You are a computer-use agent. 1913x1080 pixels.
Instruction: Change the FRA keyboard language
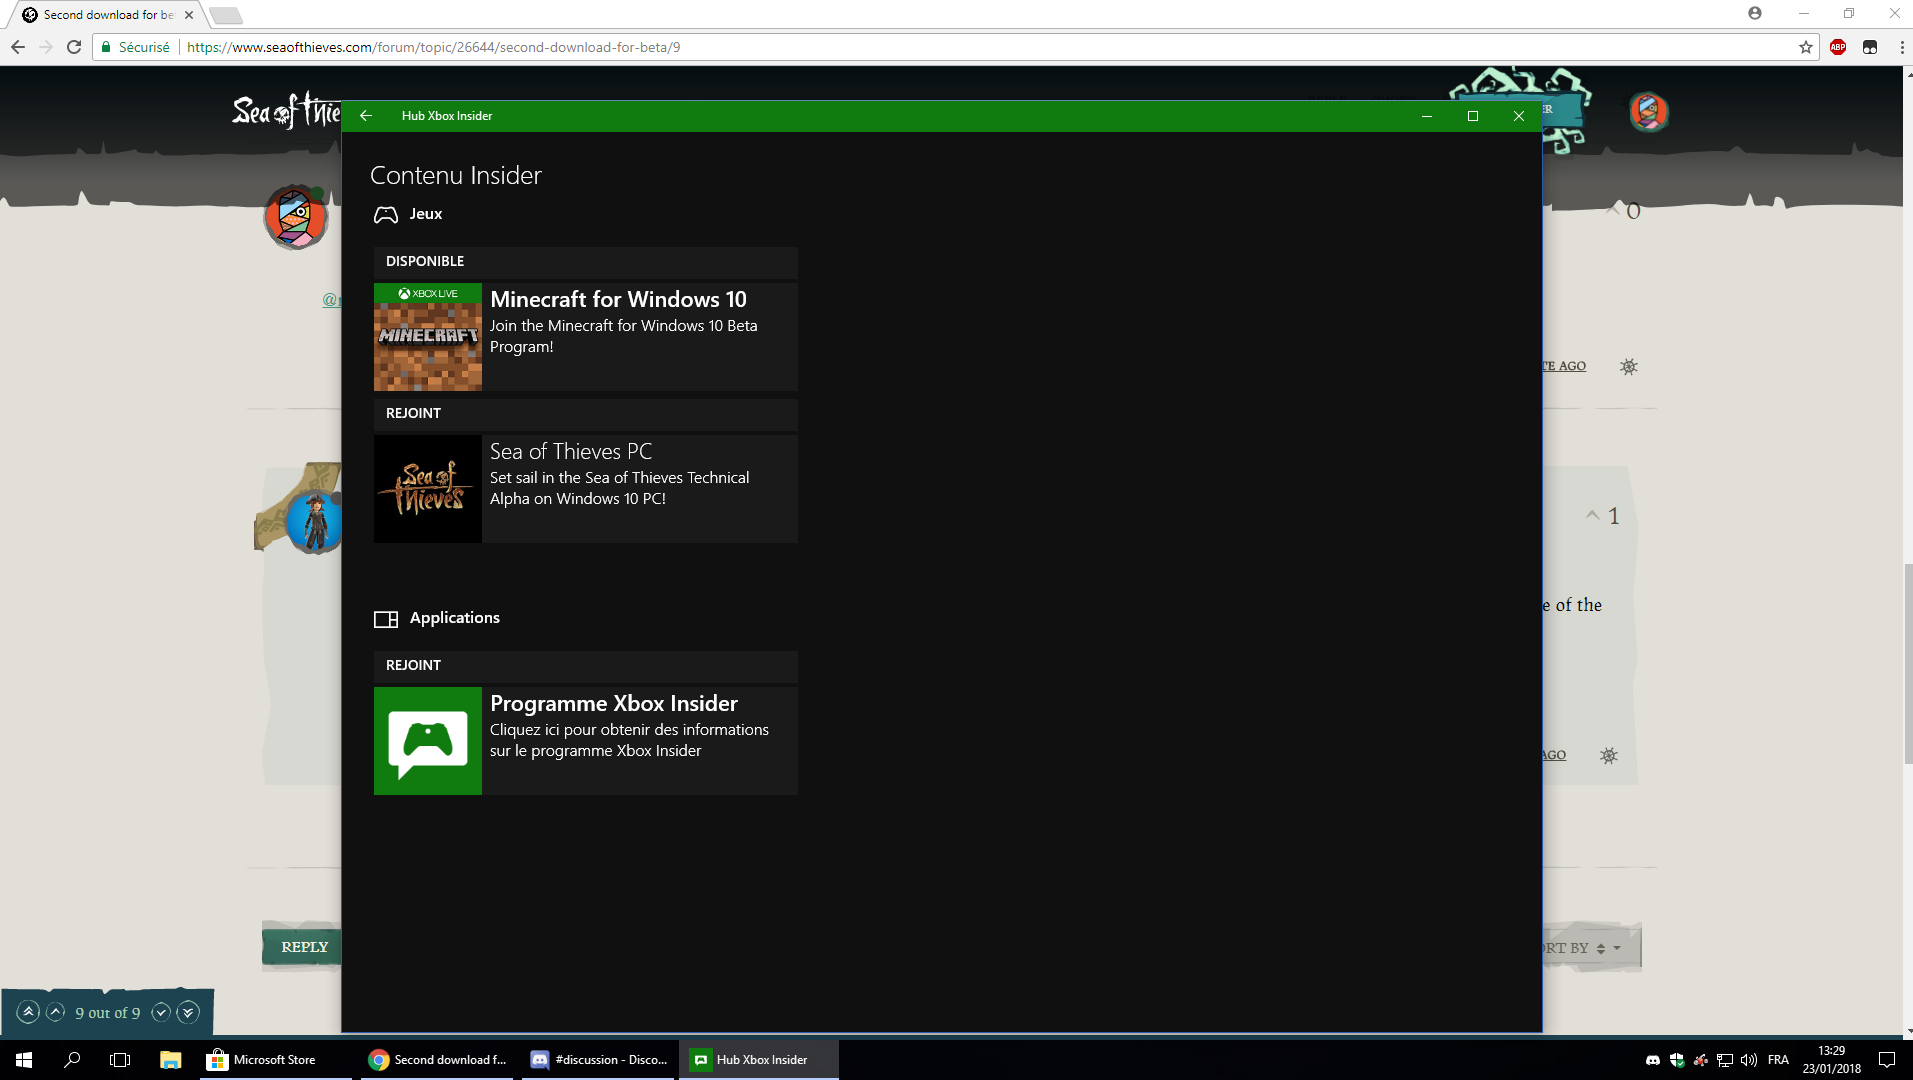coord(1778,1060)
